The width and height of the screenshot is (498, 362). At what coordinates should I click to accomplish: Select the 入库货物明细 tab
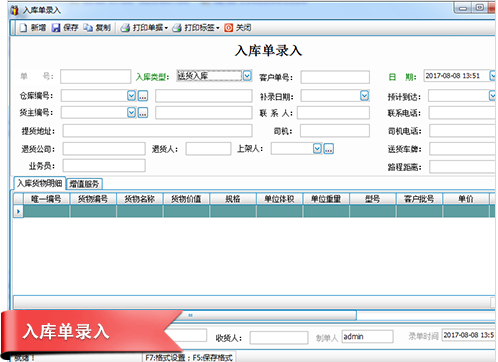pyautogui.click(x=40, y=183)
